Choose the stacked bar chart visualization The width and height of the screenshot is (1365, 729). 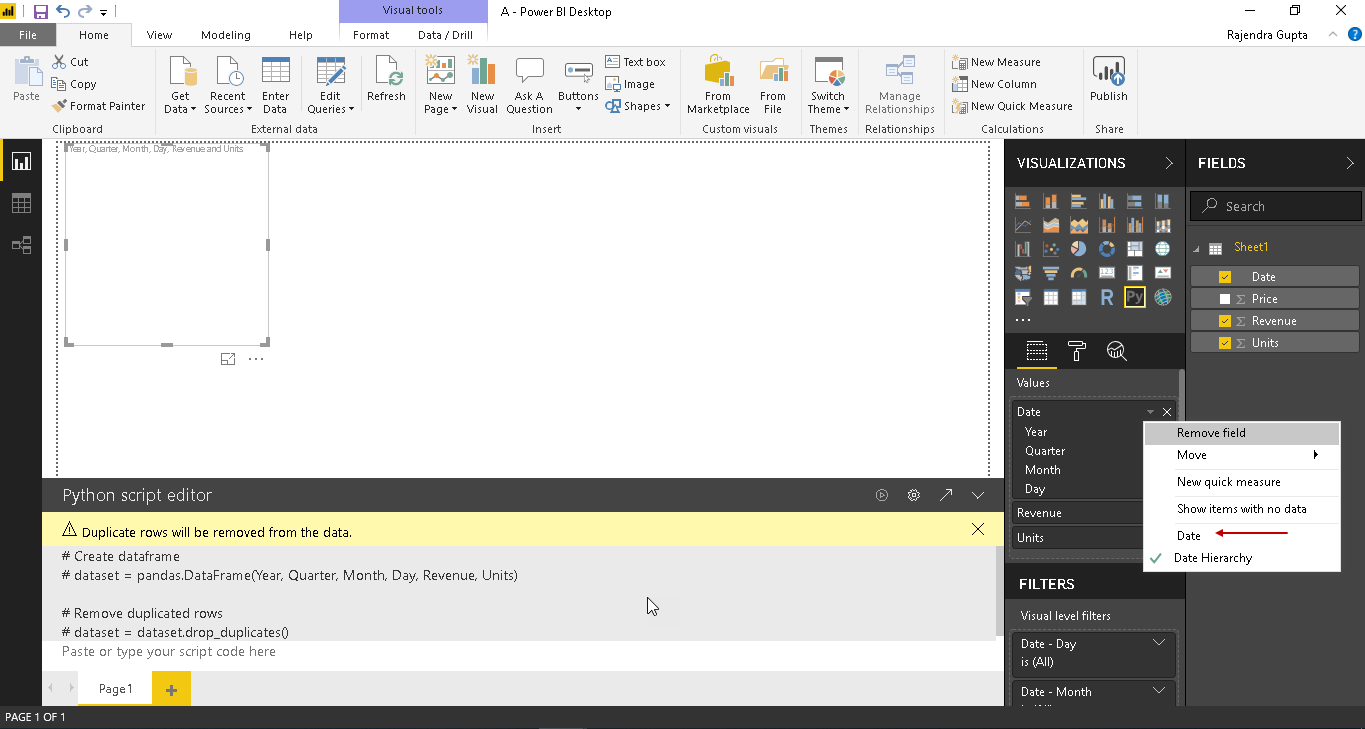(x=1022, y=201)
